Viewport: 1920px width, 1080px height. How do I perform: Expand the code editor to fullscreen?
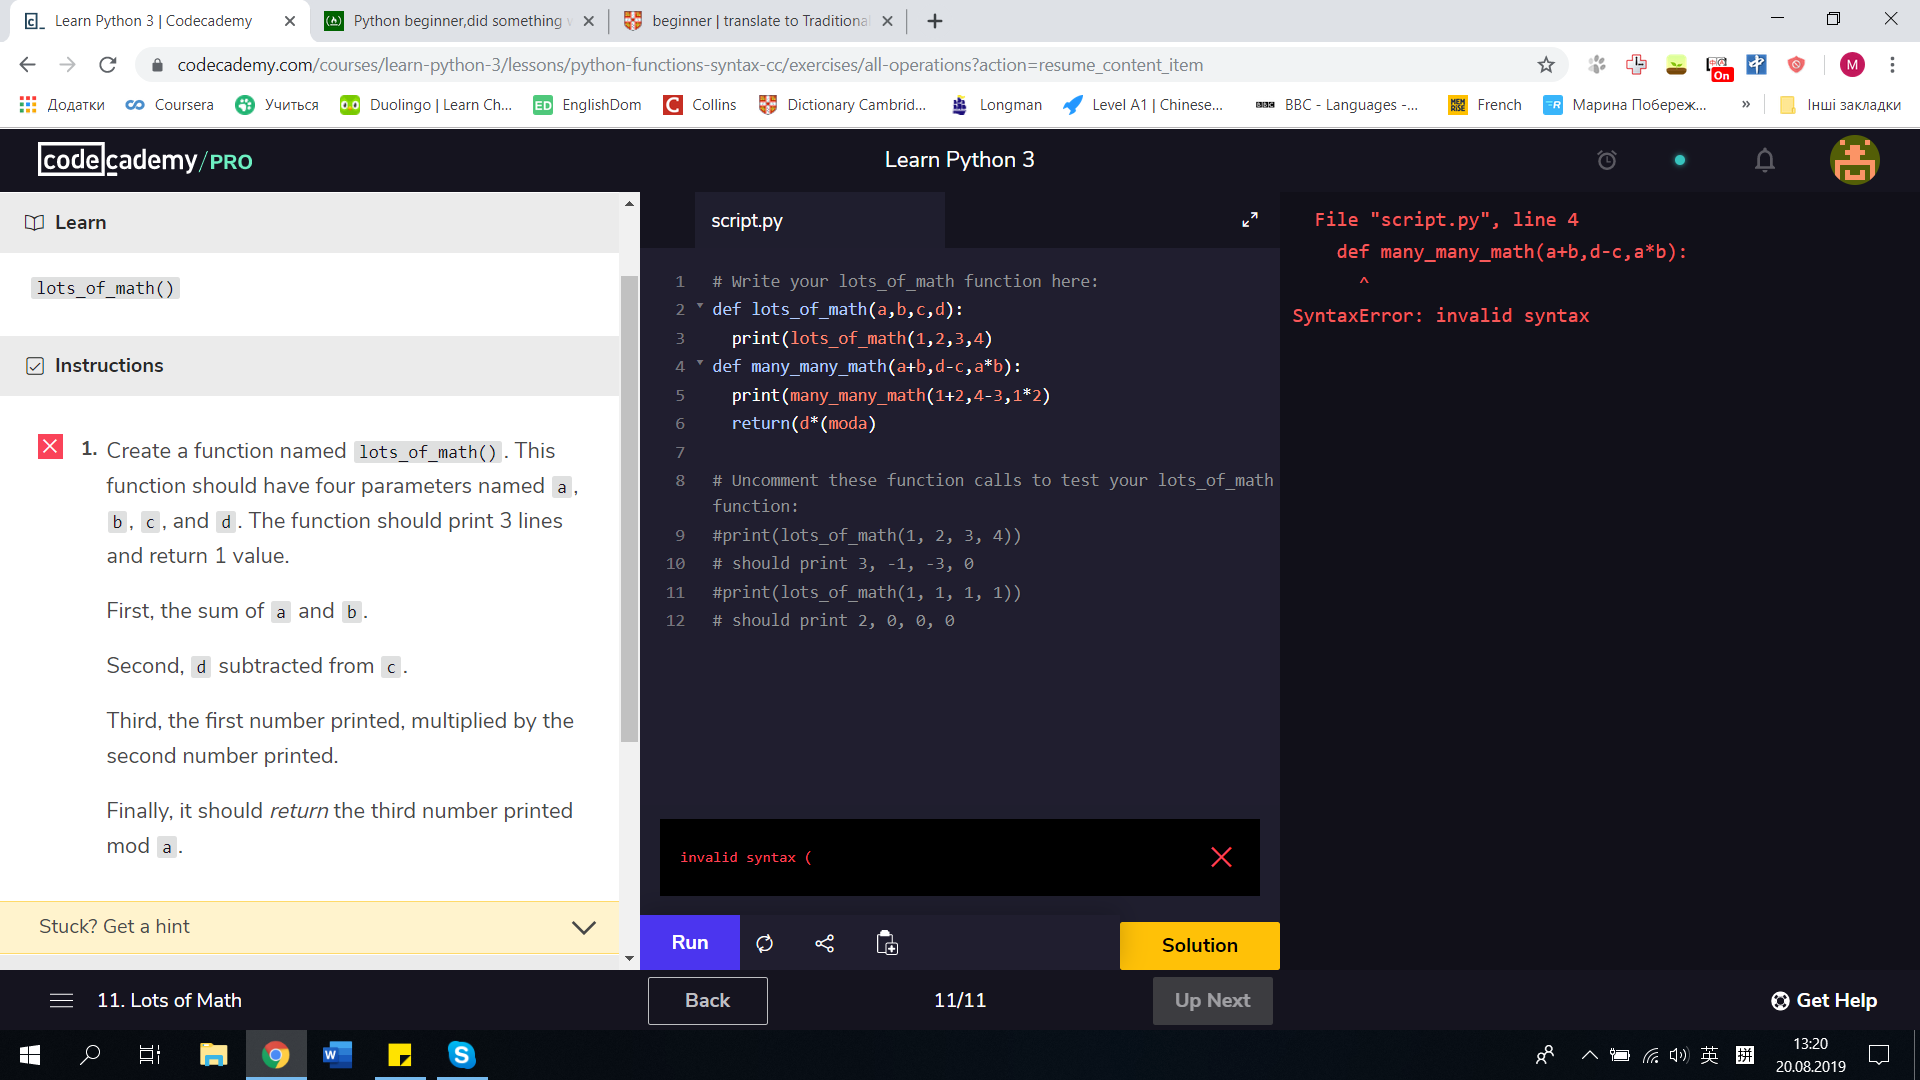pos(1250,220)
